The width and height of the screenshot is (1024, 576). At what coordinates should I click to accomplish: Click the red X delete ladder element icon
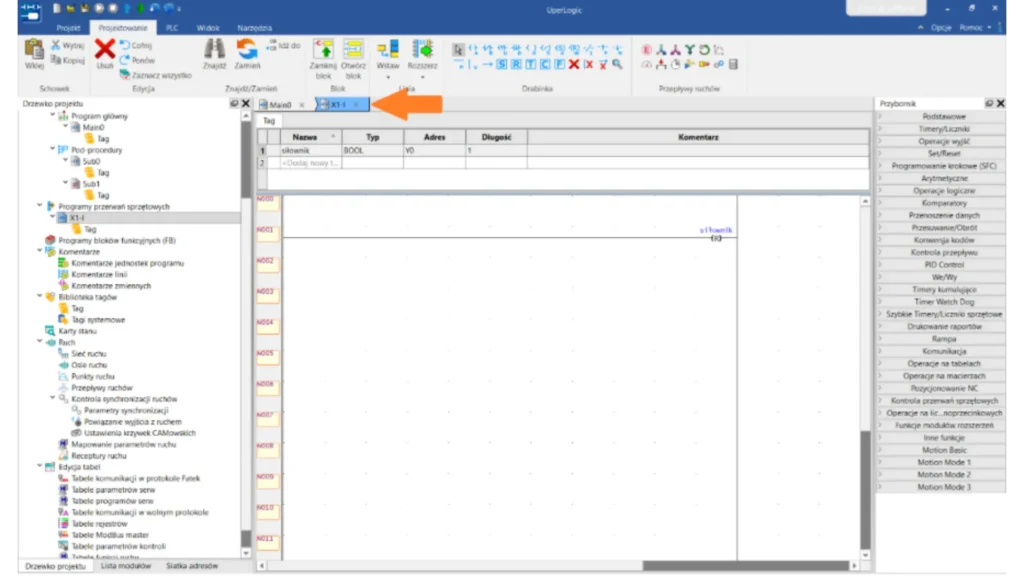[573, 64]
